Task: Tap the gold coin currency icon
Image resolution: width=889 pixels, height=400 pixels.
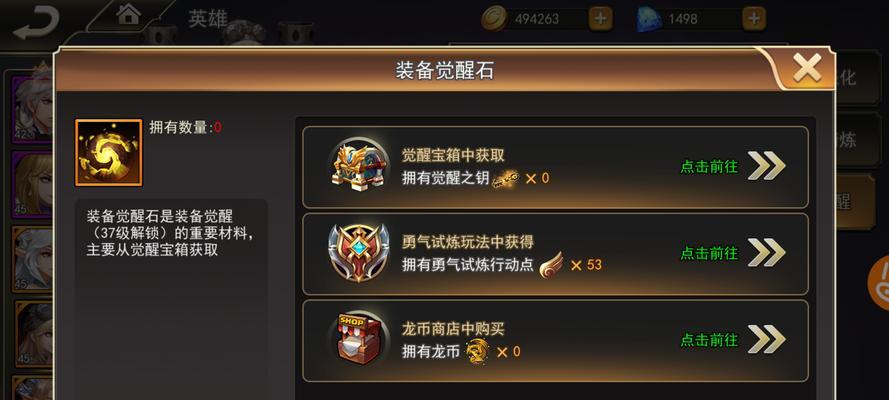Action: 494,19
